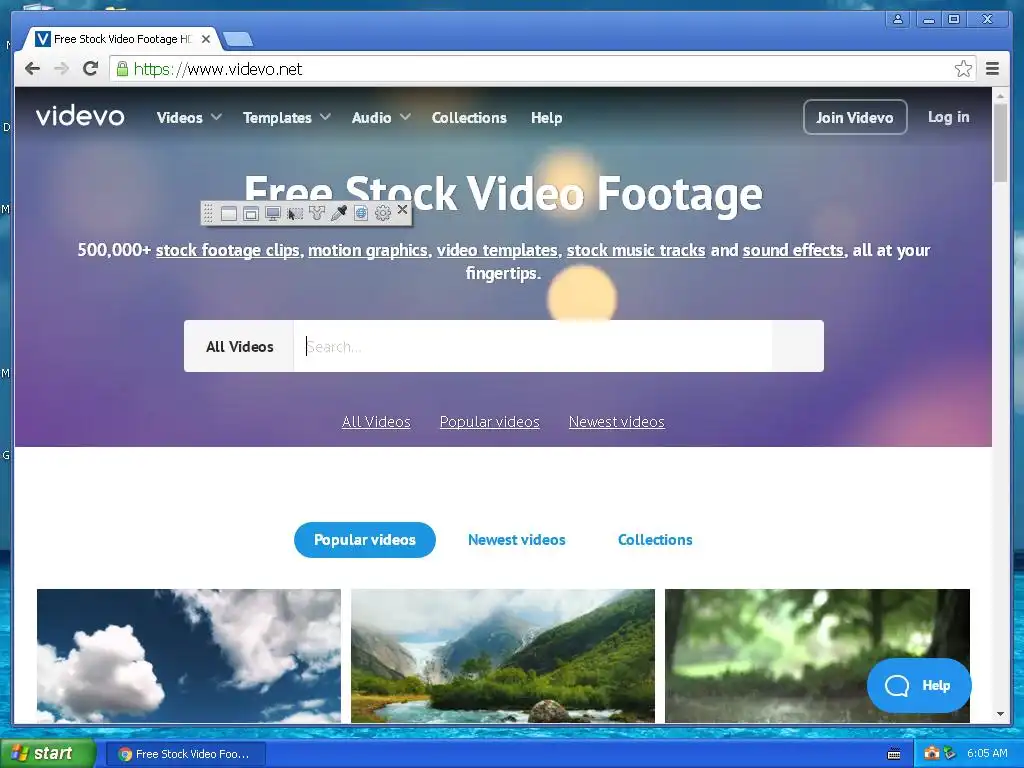Click the scrollbar up arrow
Viewport: 1024px width, 768px height.
pyautogui.click(x=1000, y=96)
